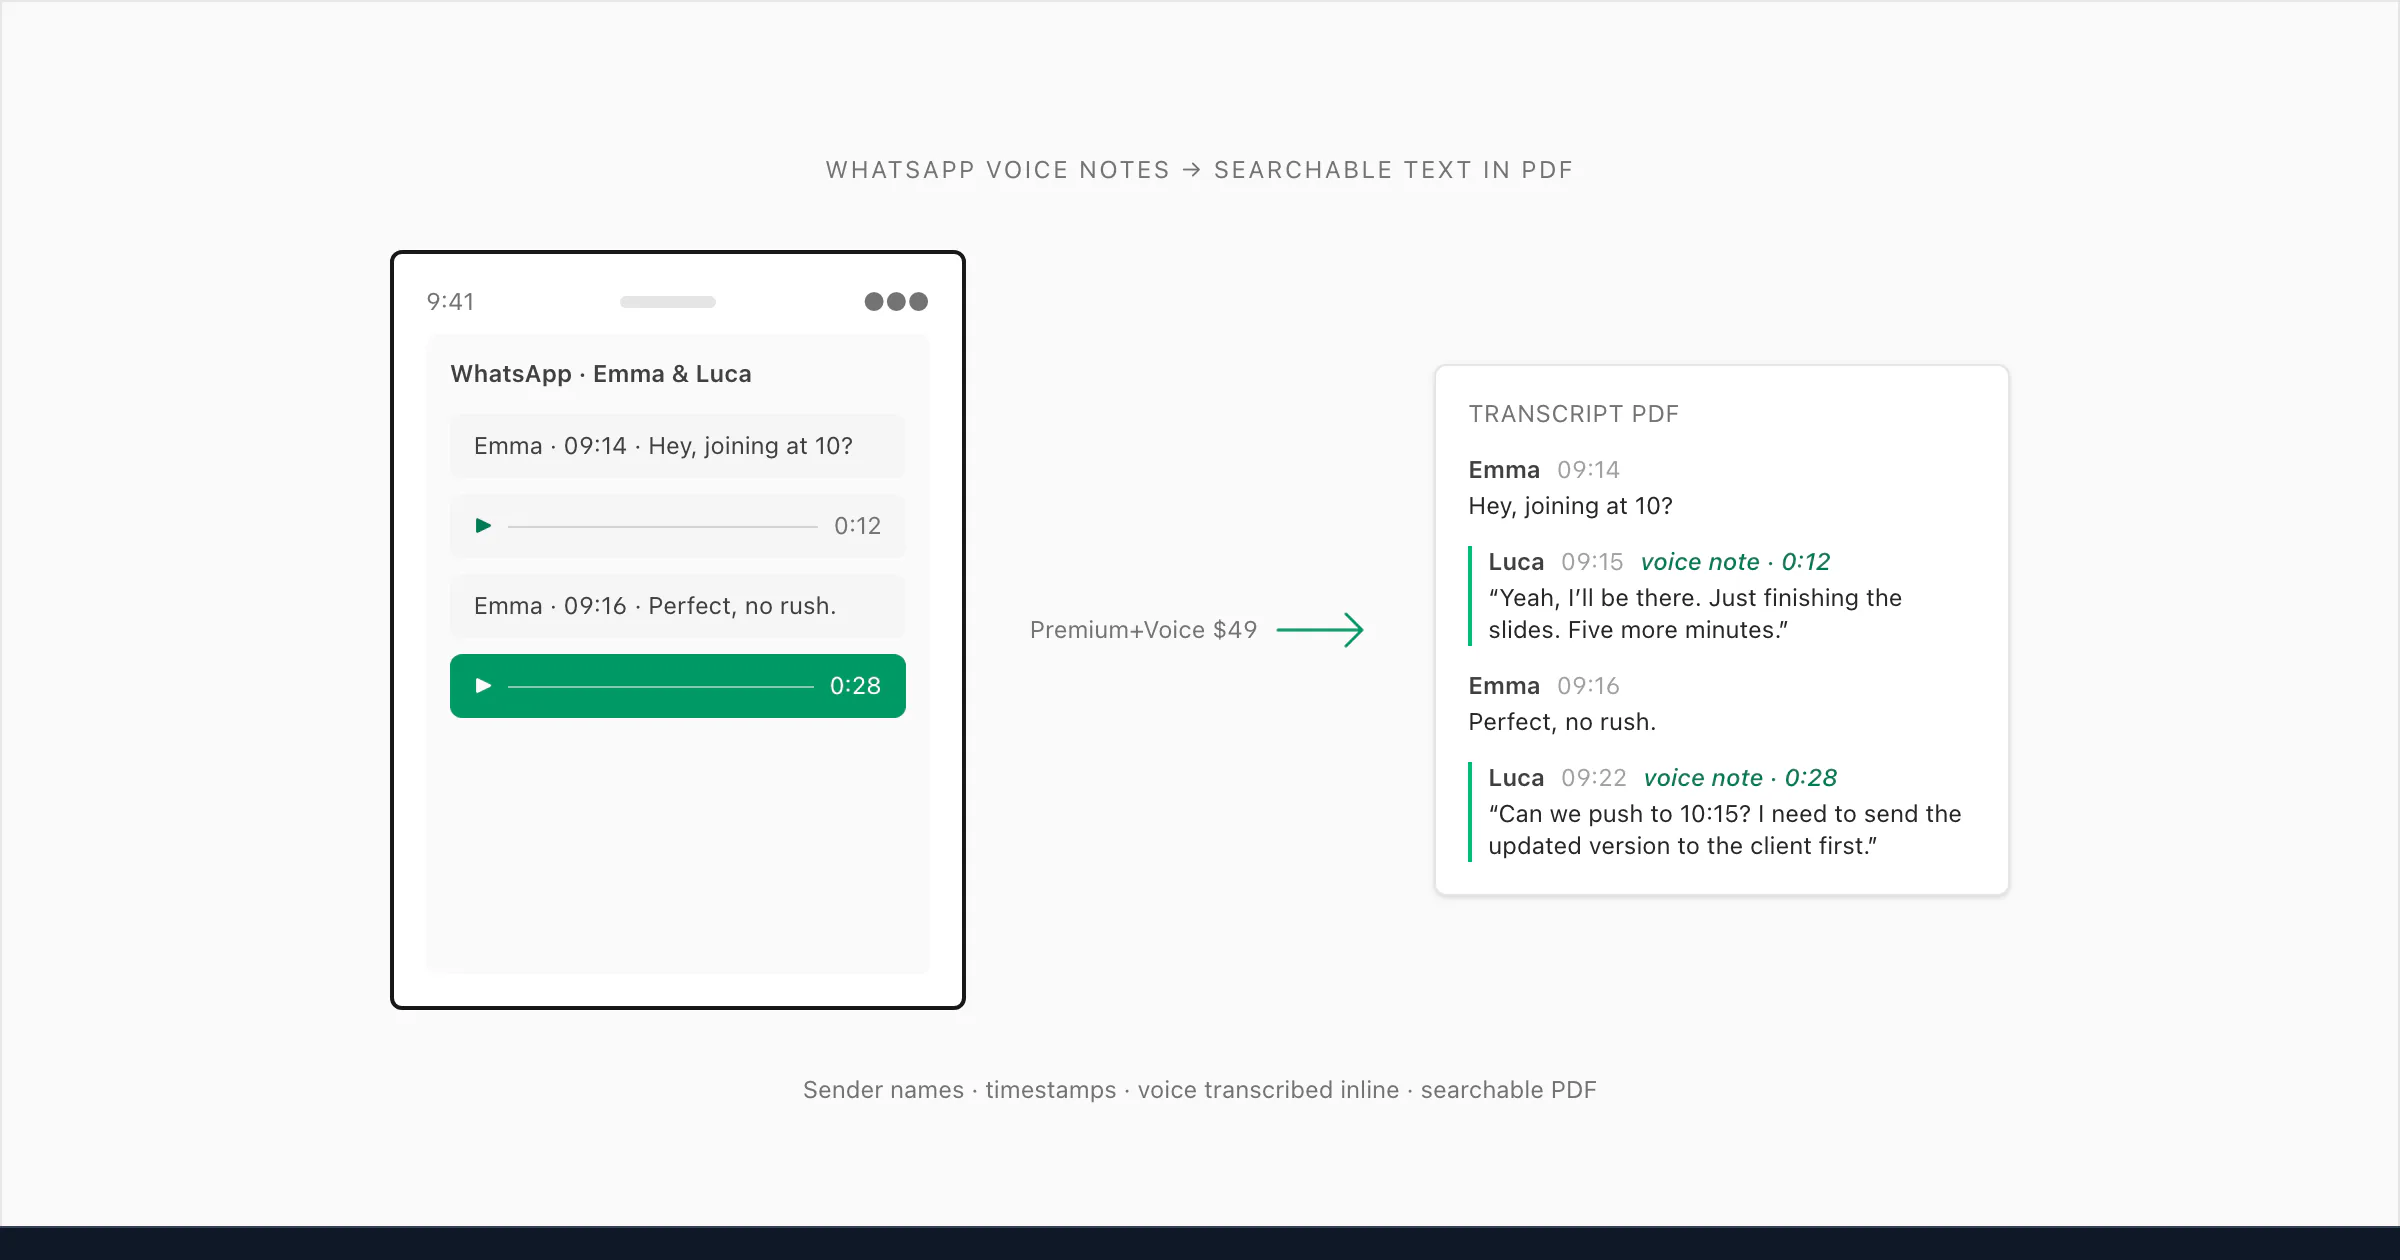This screenshot has height=1260, width=2400.
Task: Select the 'WhatsApp · Emma & Luca' chat title
Action: click(x=601, y=374)
